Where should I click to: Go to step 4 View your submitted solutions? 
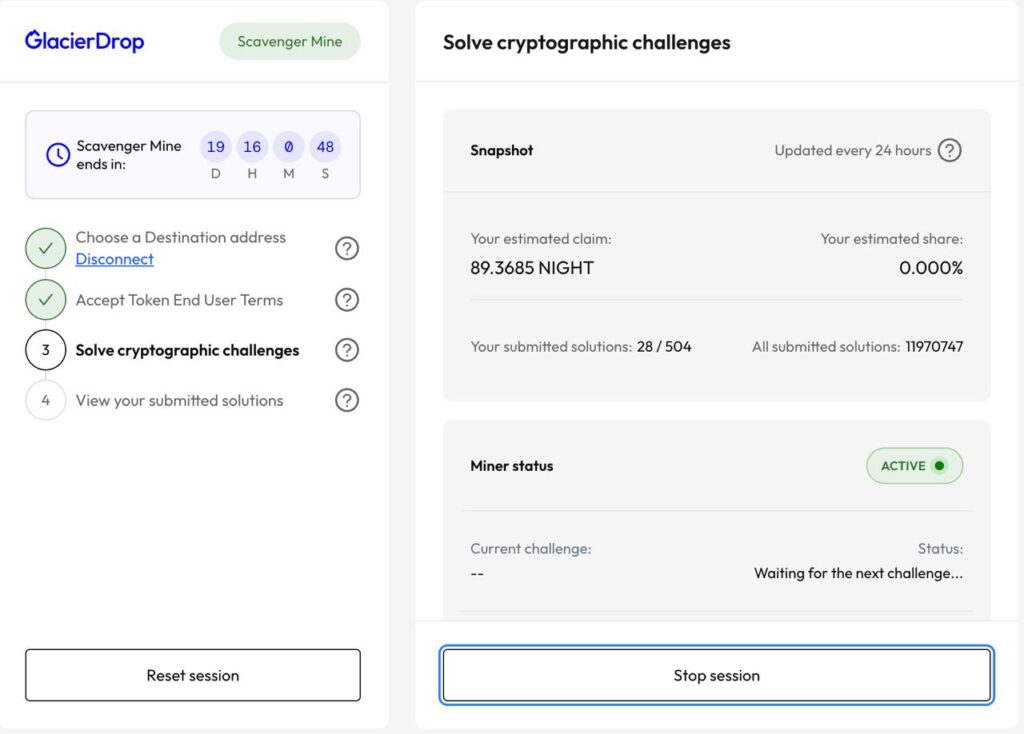pyautogui.click(x=179, y=400)
